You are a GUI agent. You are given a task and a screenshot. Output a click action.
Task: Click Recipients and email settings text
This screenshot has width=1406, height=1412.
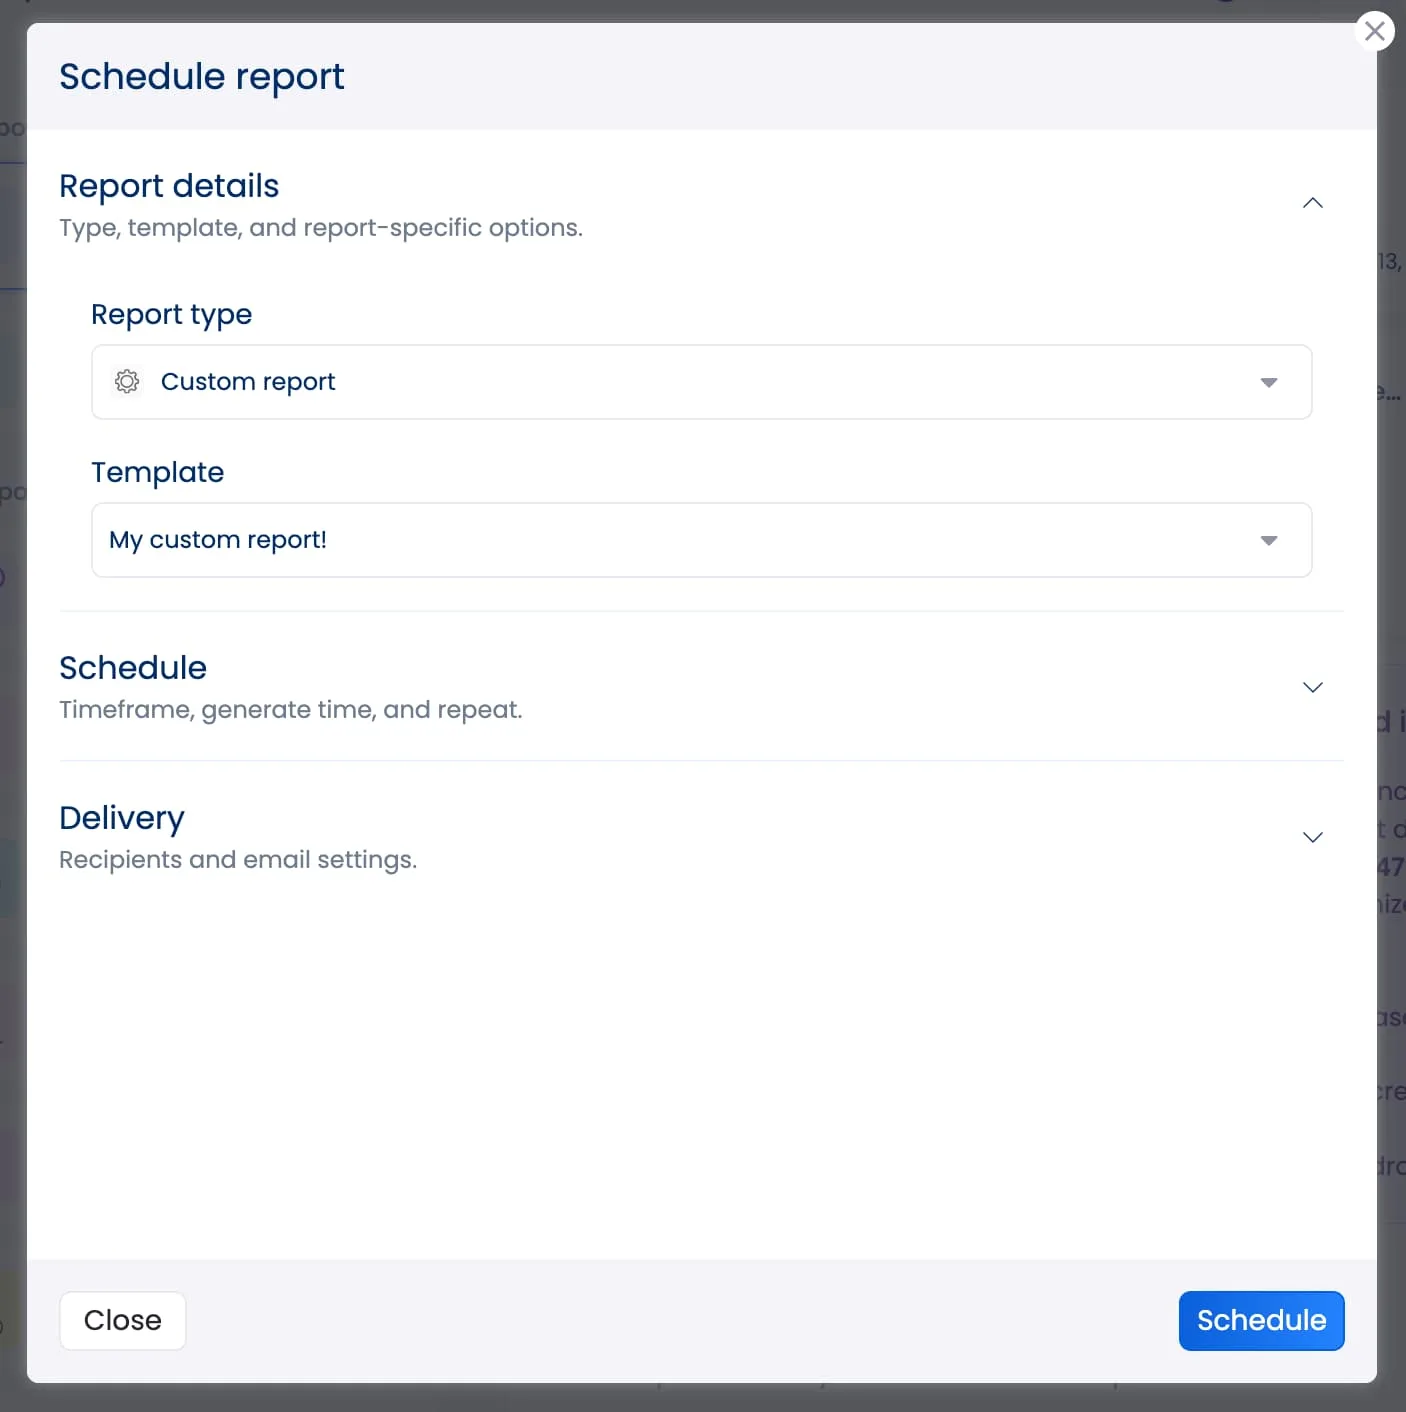pos(238,859)
